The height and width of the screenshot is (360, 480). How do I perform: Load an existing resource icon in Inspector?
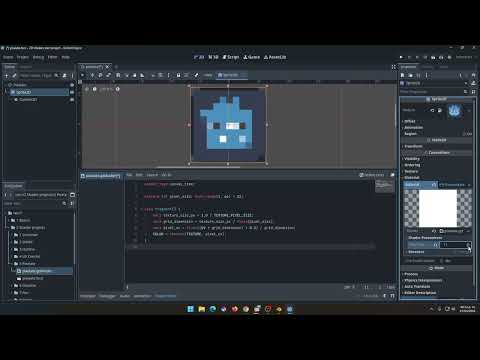tap(410, 75)
